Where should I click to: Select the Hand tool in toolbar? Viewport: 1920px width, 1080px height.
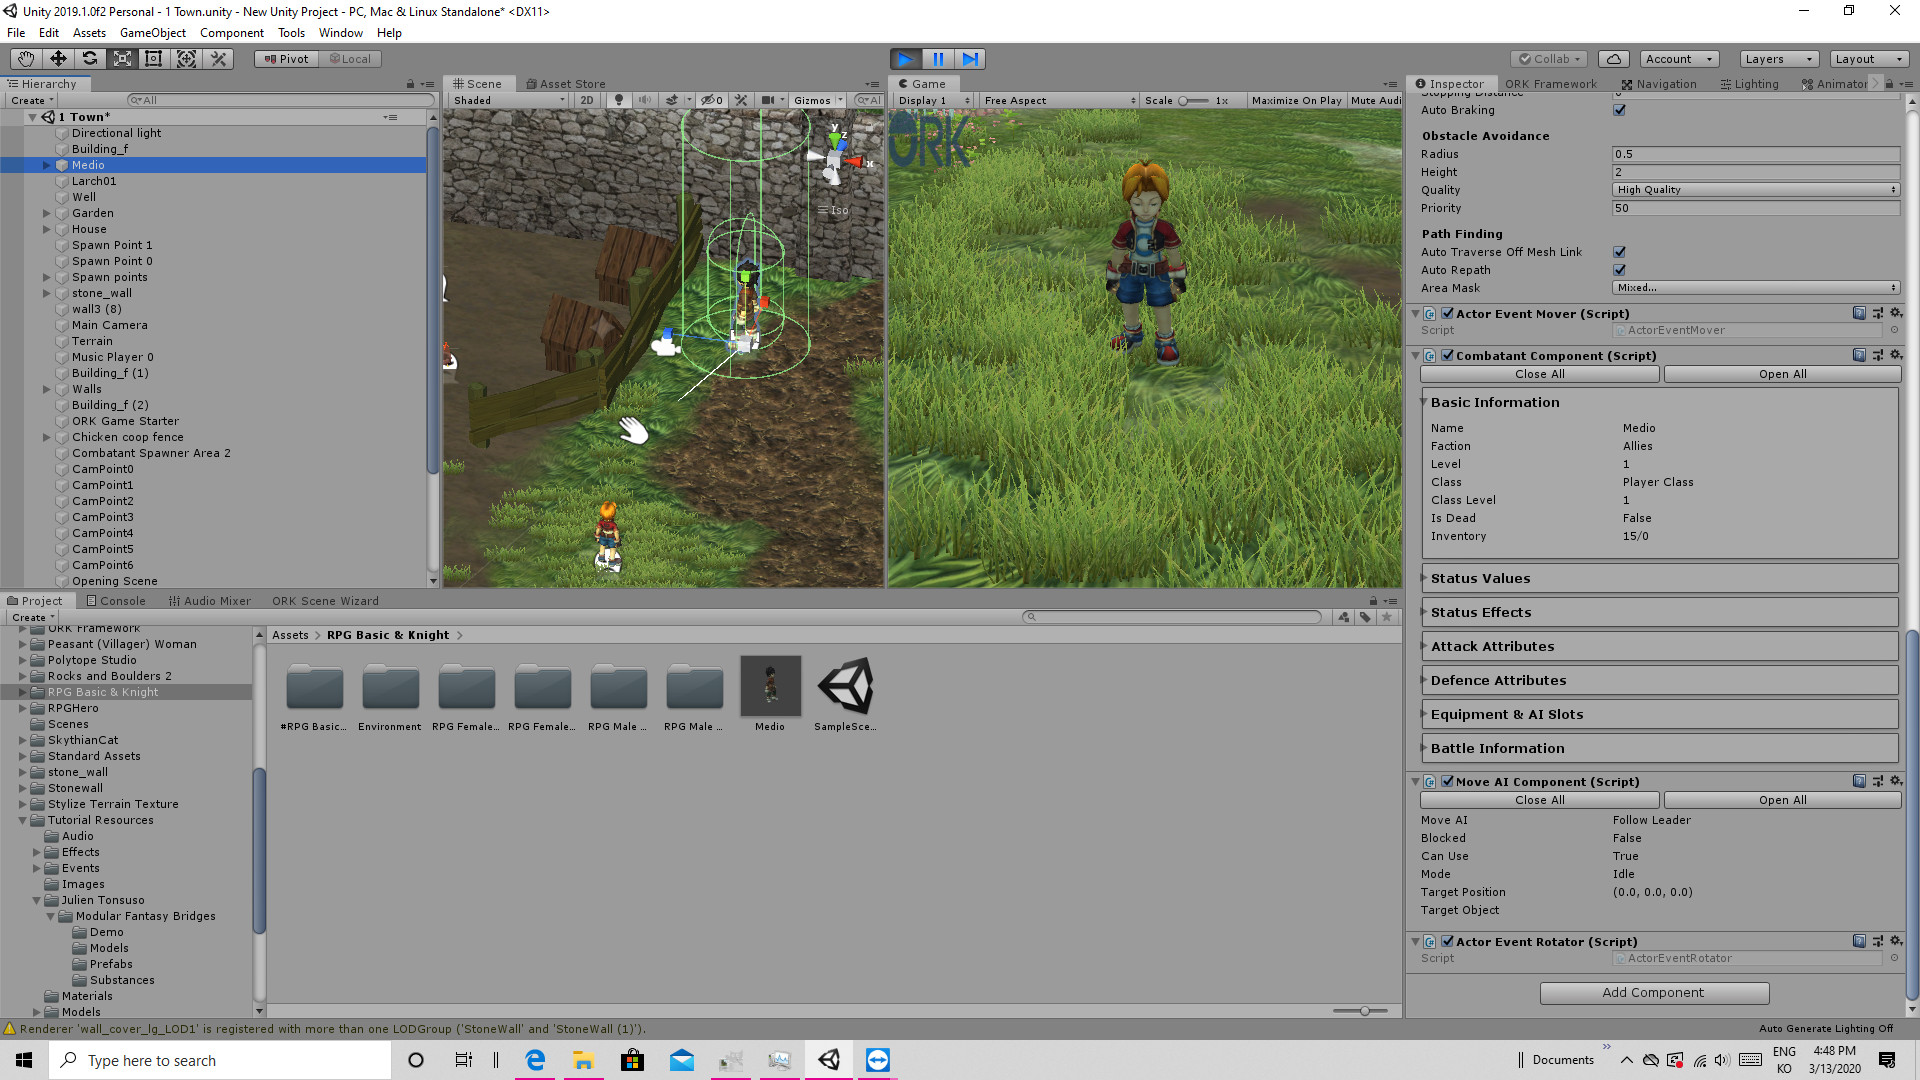click(x=26, y=59)
